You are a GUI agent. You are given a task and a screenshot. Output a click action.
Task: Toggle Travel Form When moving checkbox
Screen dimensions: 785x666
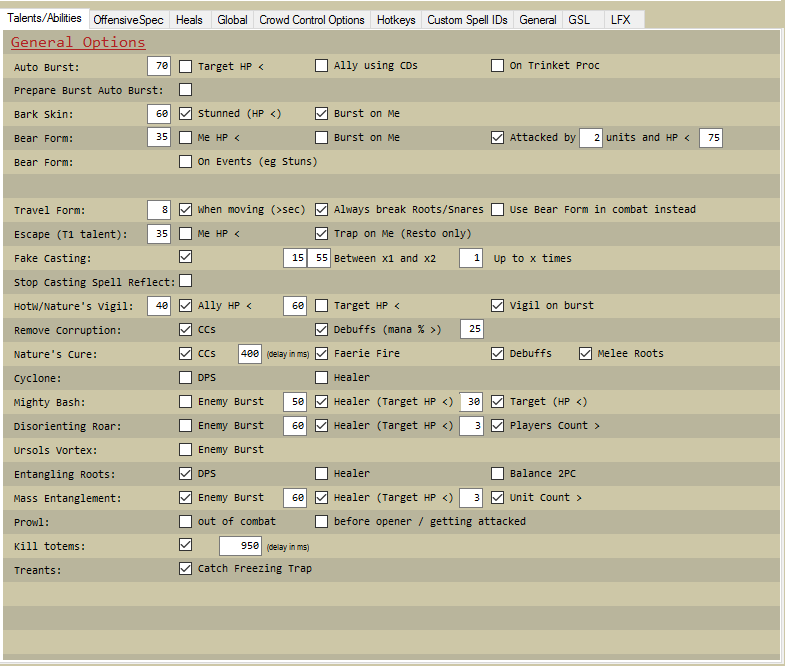[185, 209]
